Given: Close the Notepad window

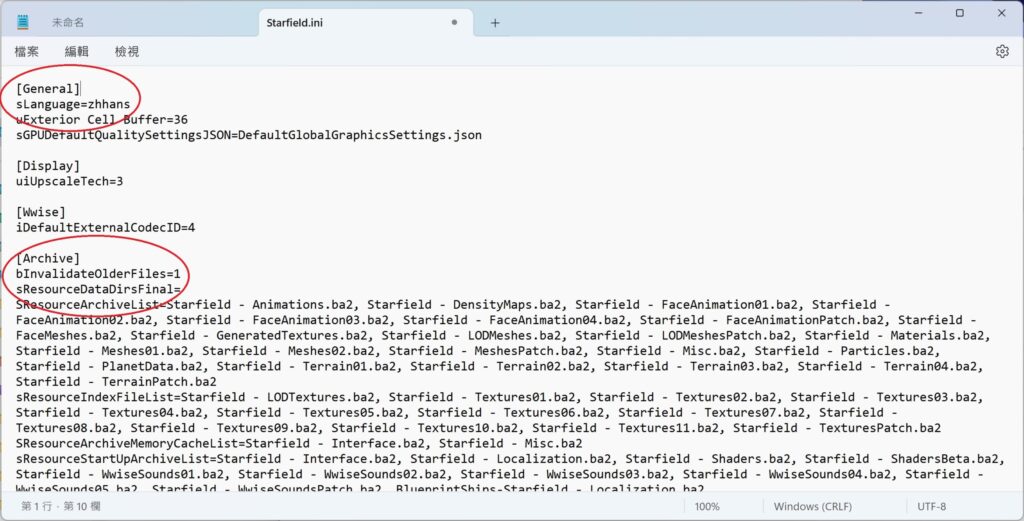Looking at the screenshot, I should pyautogui.click(x=1001, y=13).
